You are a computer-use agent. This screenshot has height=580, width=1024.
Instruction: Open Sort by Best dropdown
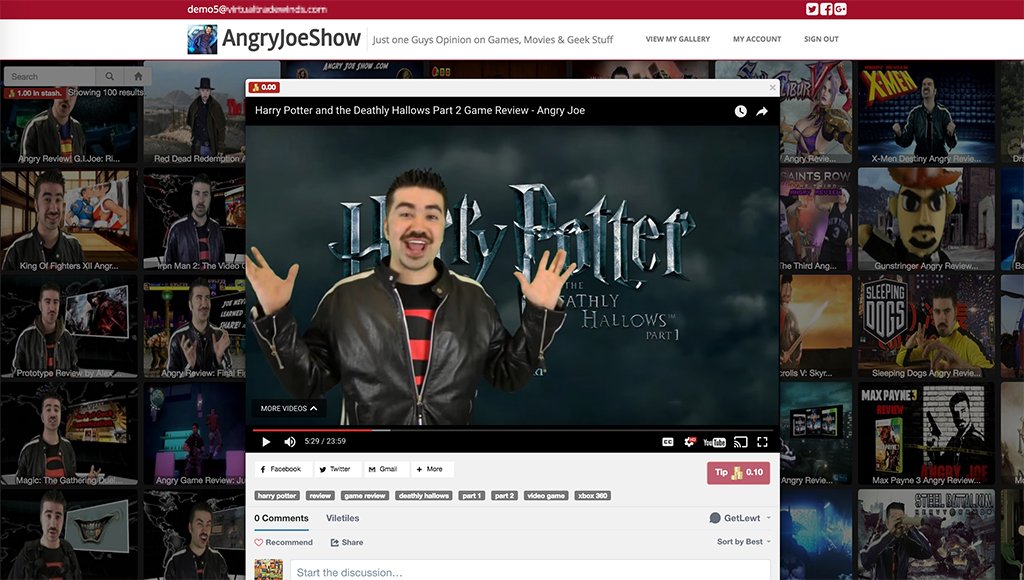click(x=744, y=541)
